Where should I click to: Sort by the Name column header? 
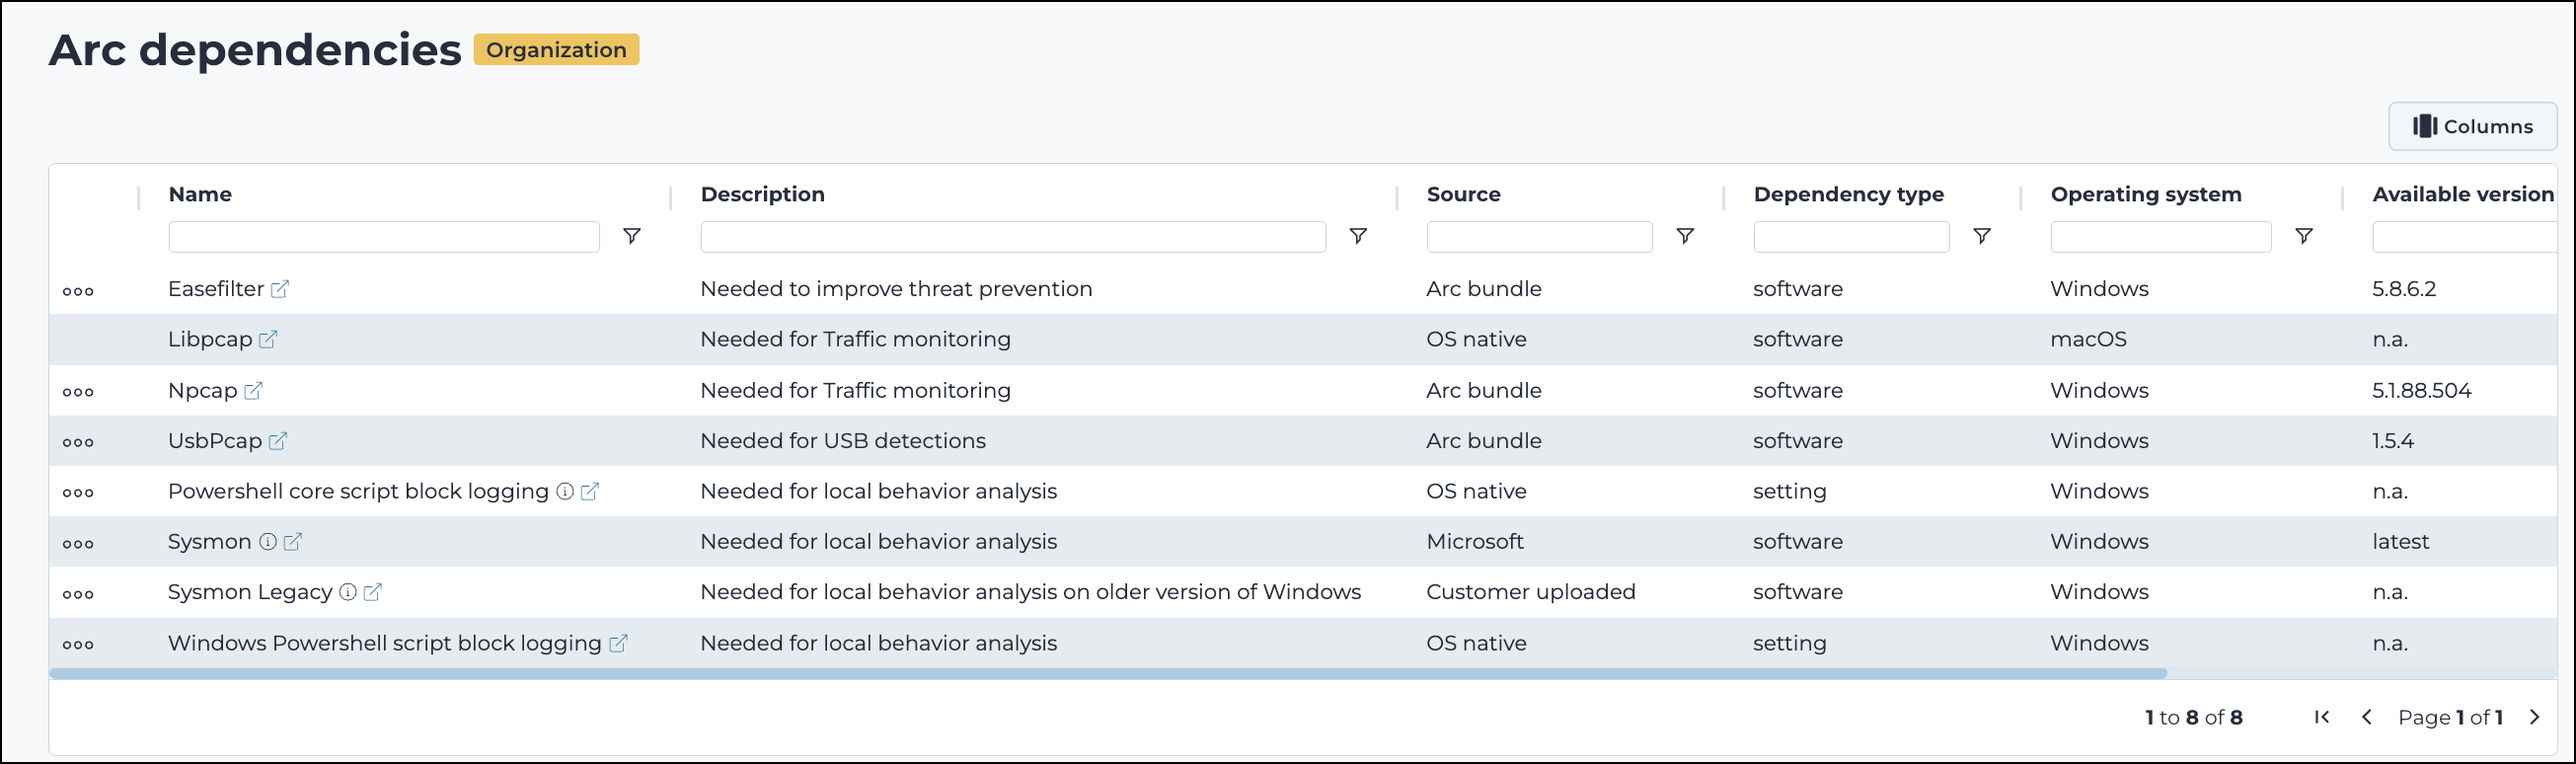coord(200,194)
